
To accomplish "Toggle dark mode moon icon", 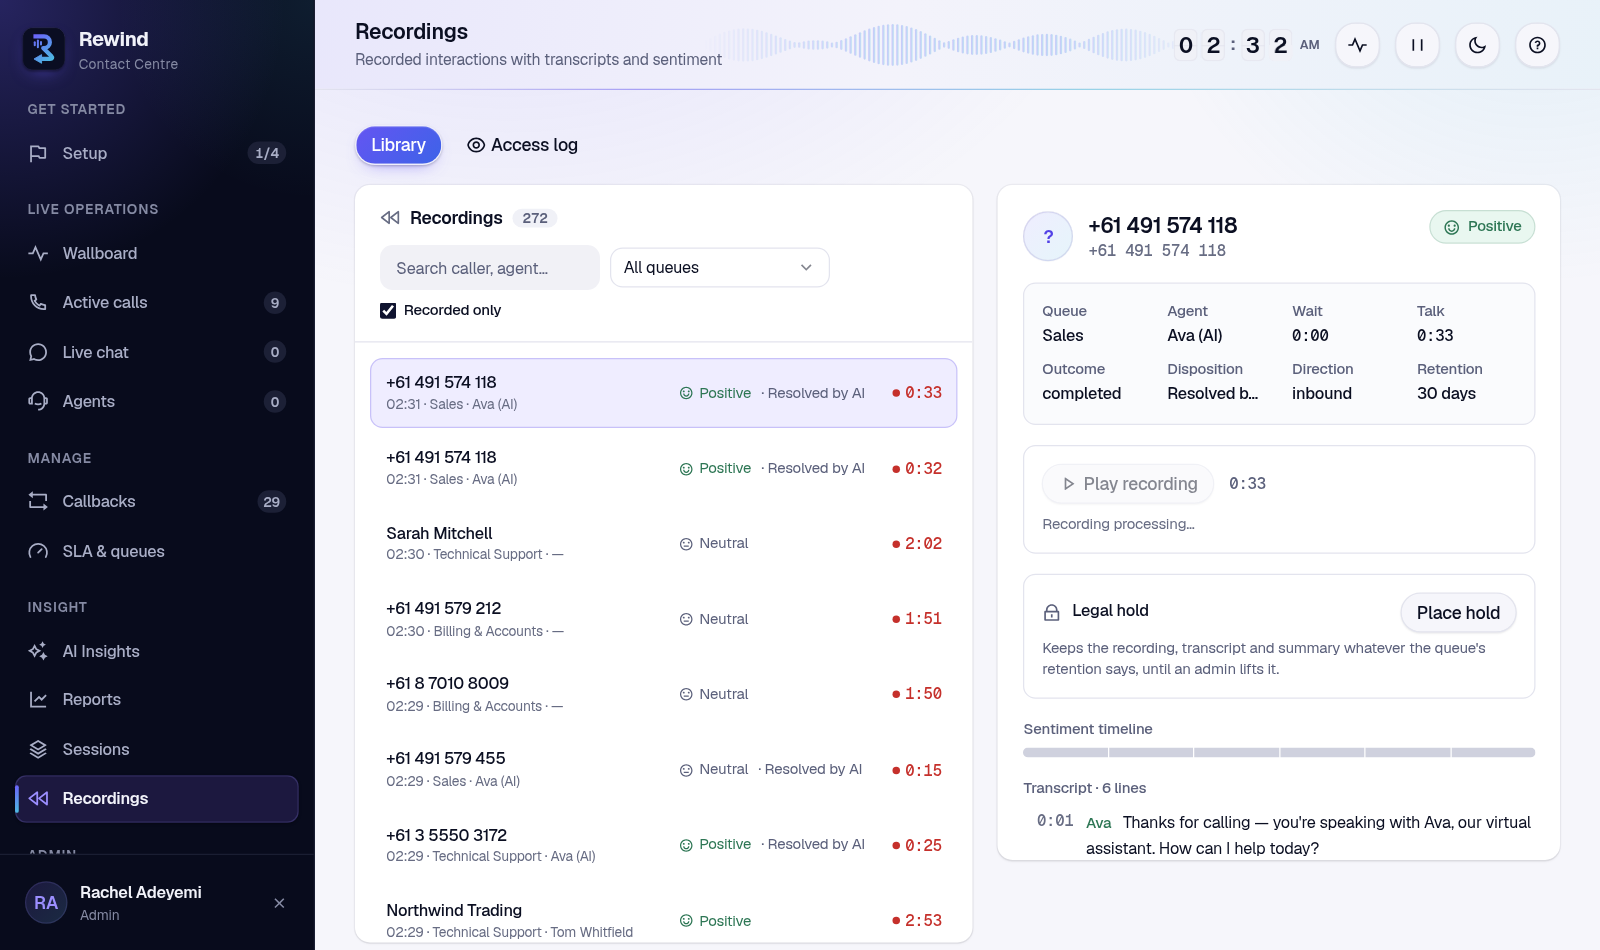I will 1477,45.
